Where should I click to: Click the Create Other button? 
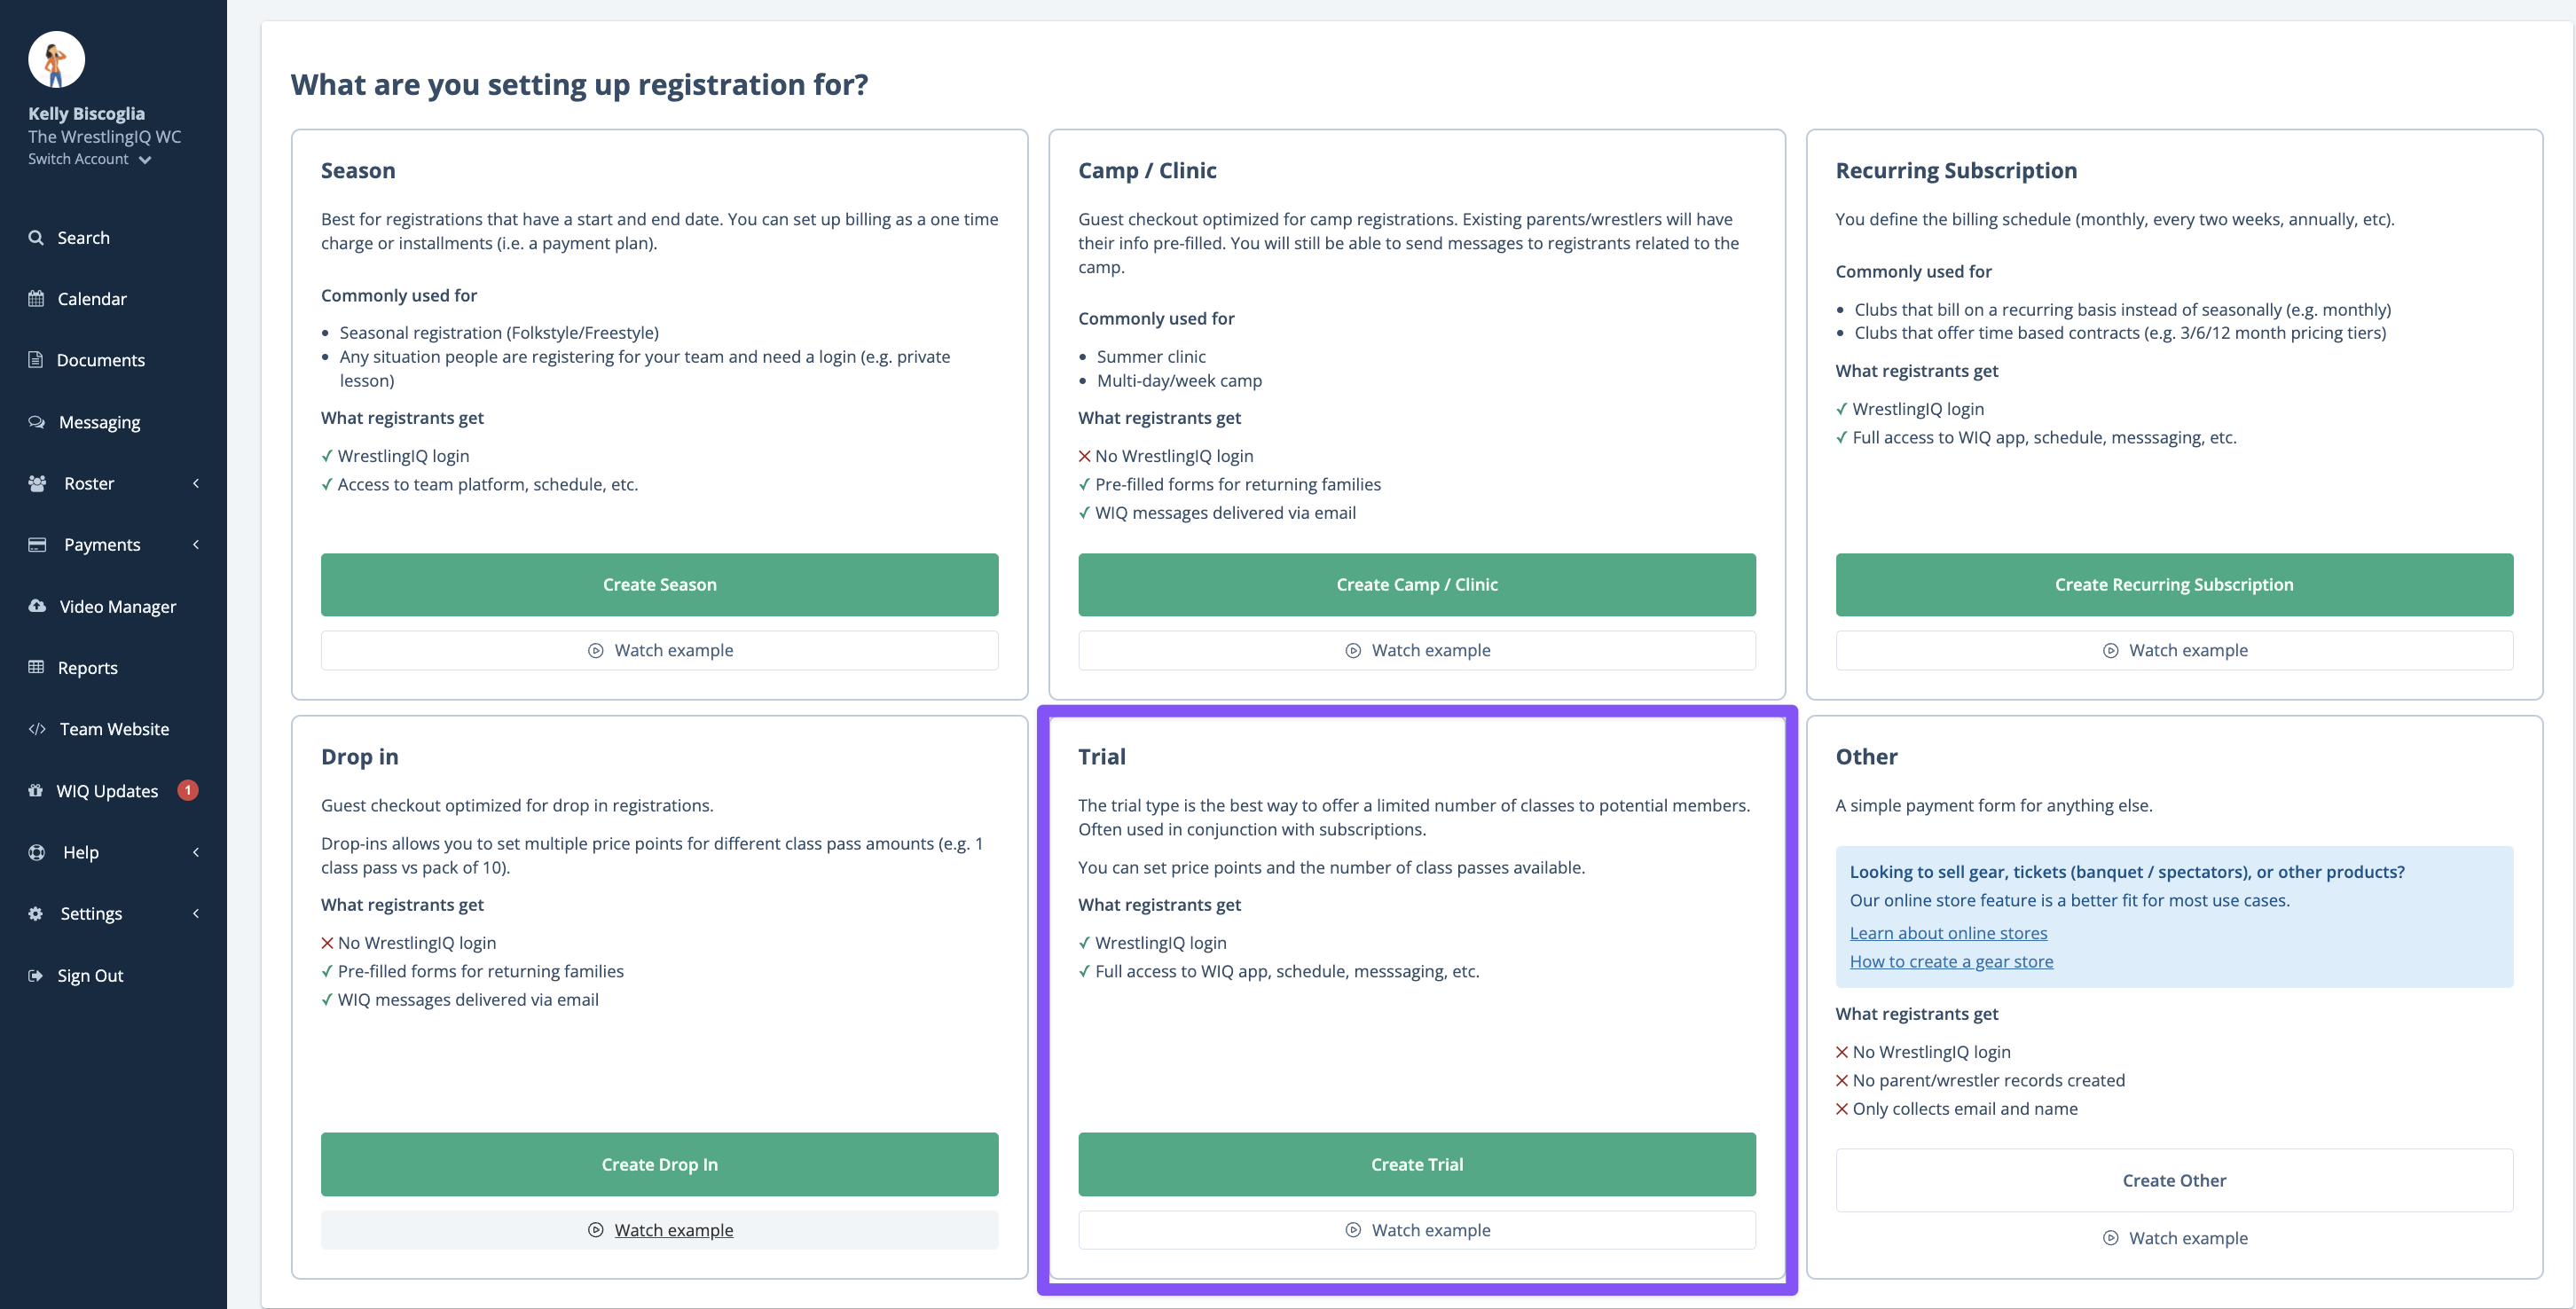click(2173, 1180)
